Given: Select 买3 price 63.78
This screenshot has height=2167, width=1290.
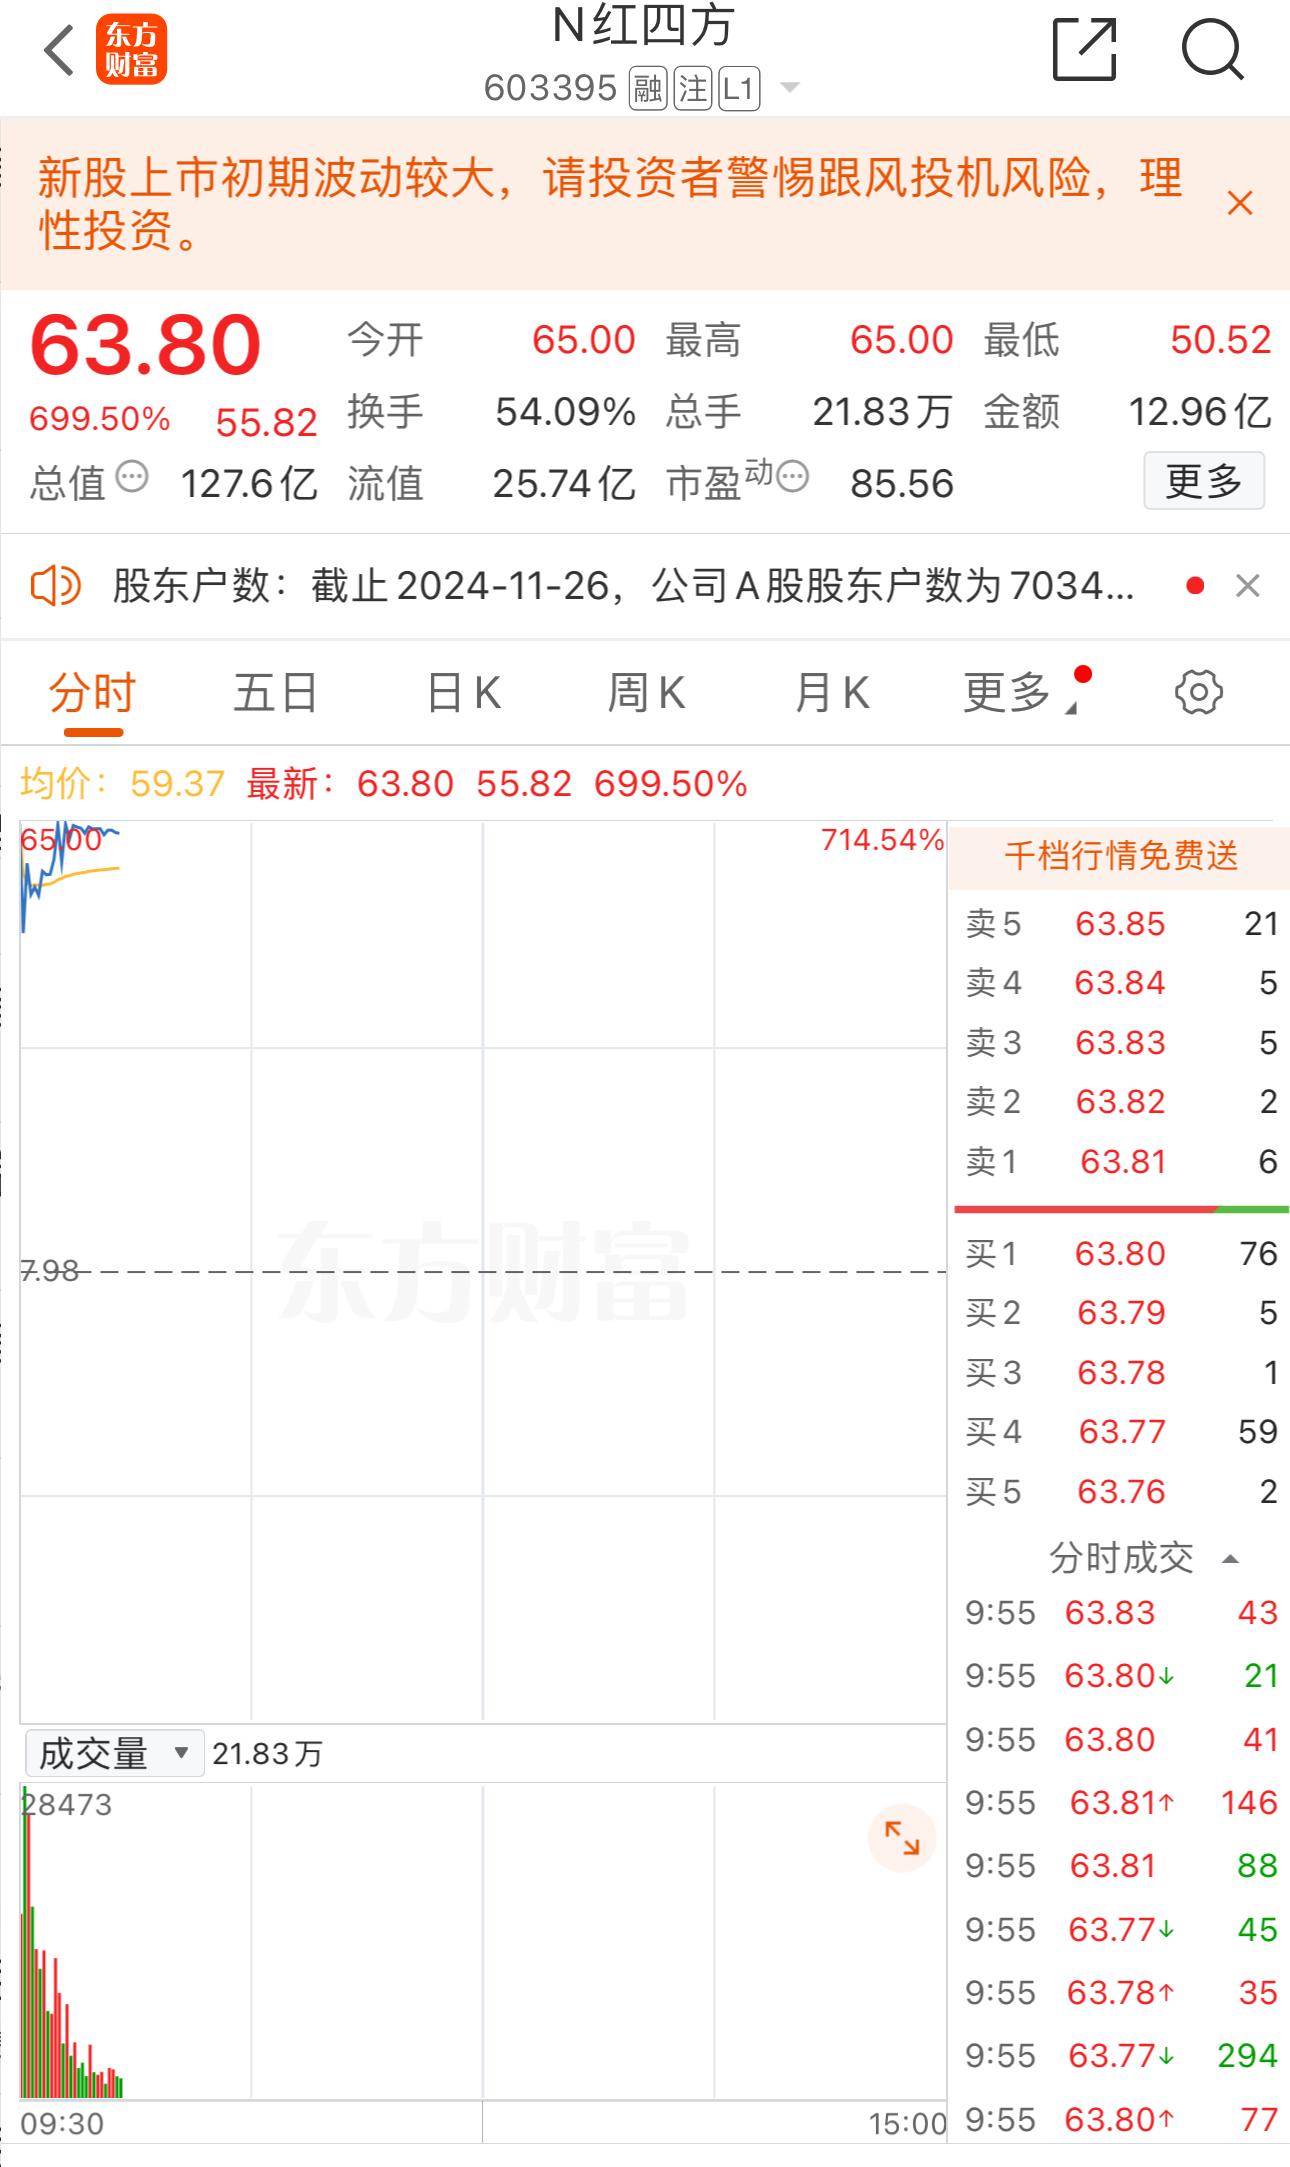Looking at the screenshot, I should (1121, 1373).
